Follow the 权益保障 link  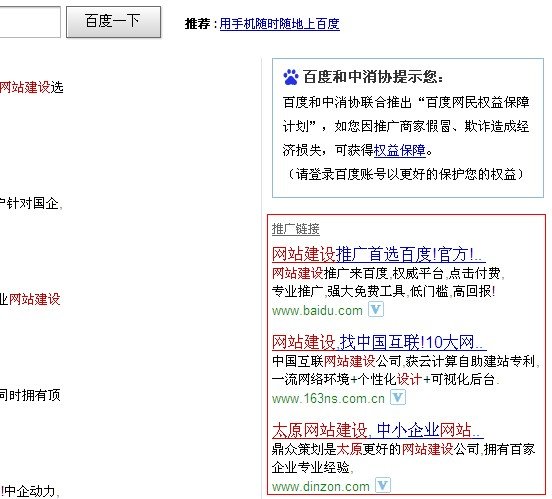[400, 150]
